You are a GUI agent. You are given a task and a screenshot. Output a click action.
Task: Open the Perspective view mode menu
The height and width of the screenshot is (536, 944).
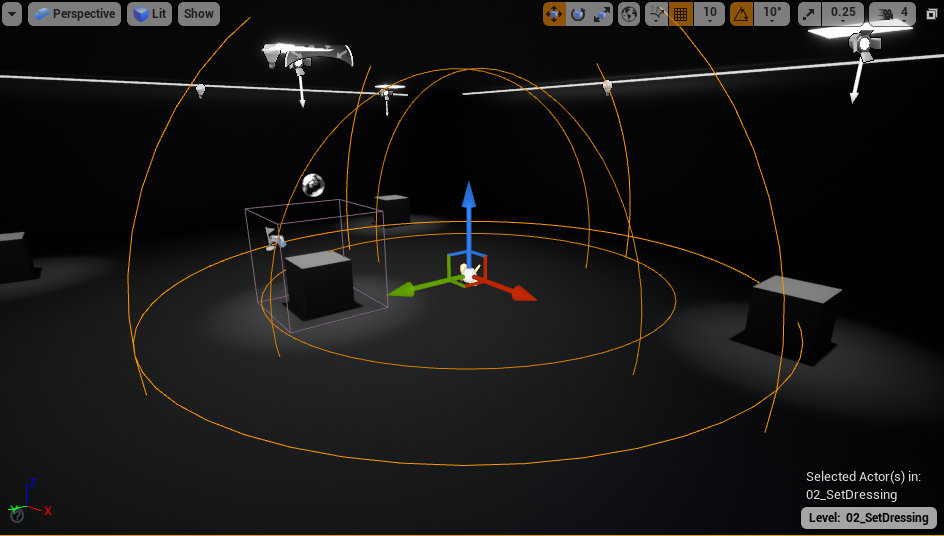coord(74,13)
